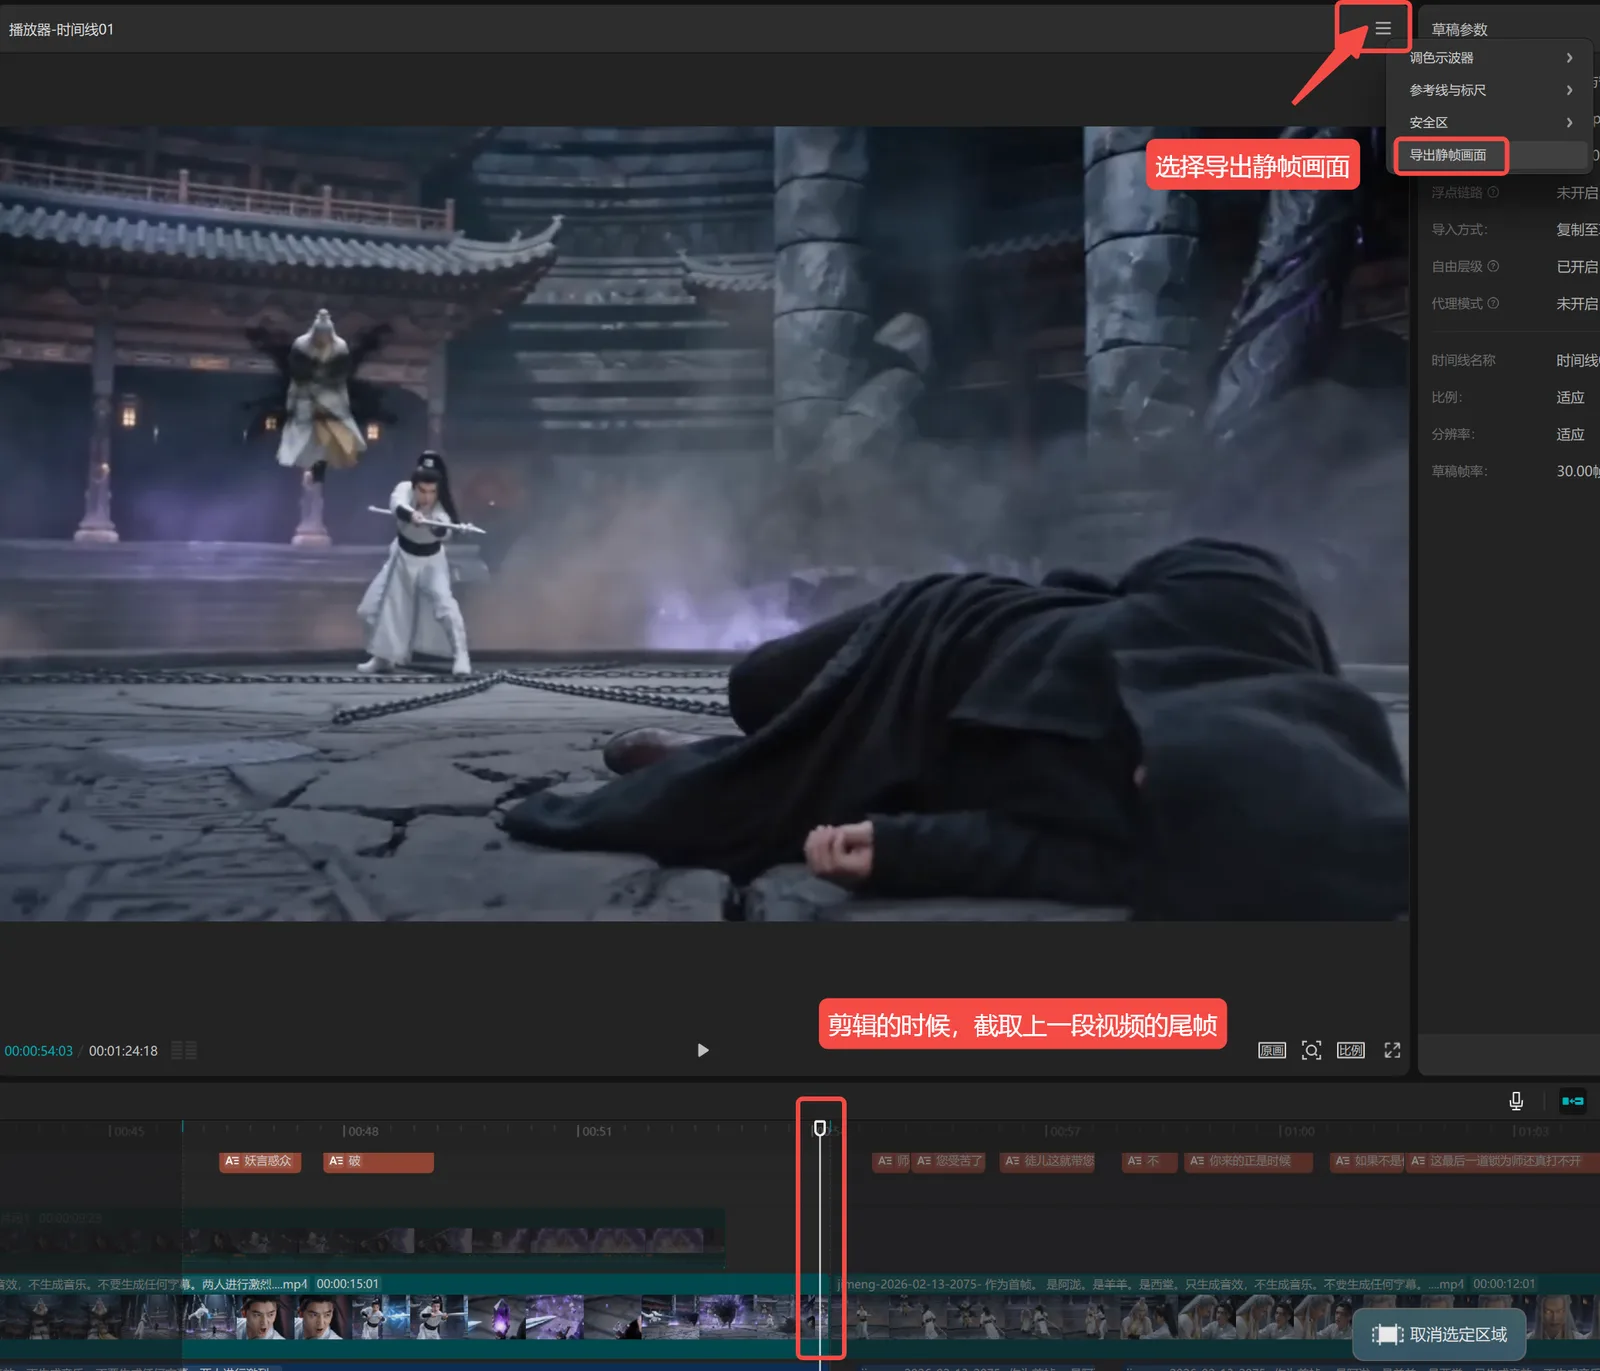Select the 这最后一道锁 subtitle clip

1502,1161
